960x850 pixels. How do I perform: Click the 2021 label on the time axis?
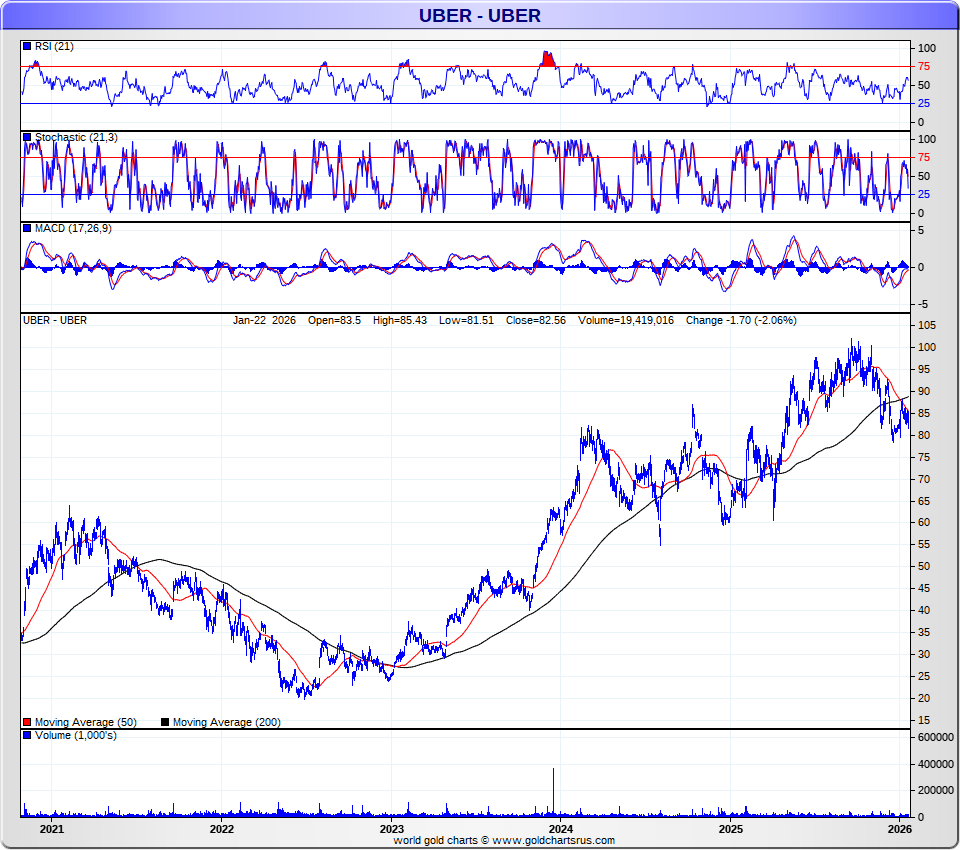point(51,829)
